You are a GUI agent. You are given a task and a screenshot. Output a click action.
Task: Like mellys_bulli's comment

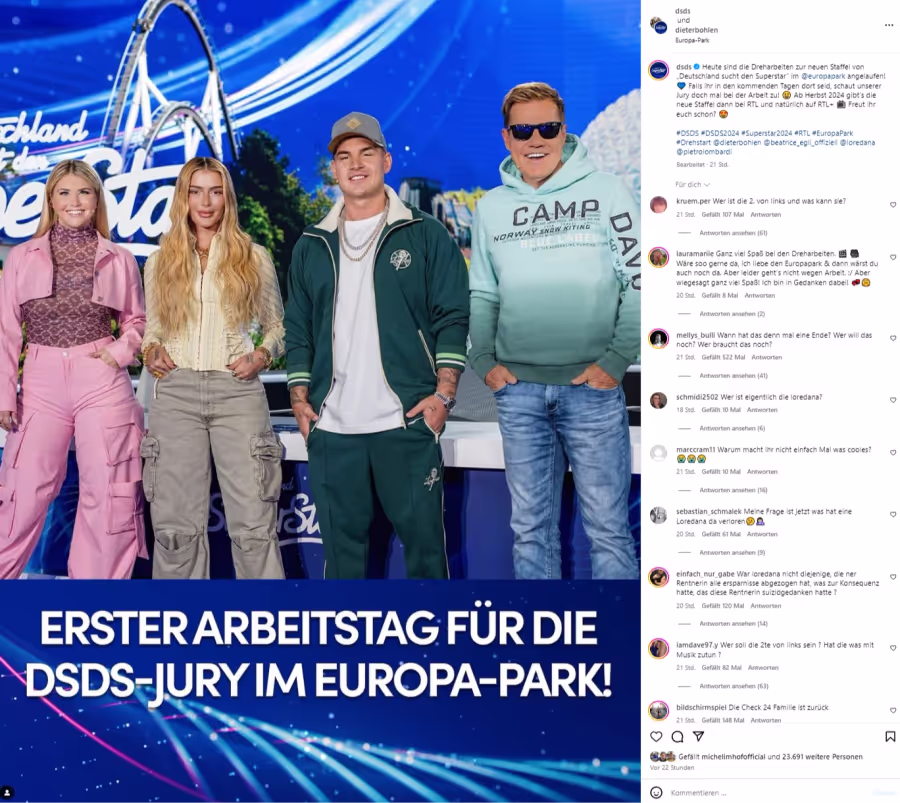[893, 339]
